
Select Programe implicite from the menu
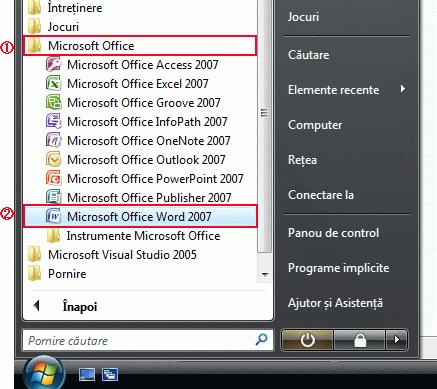click(x=338, y=268)
